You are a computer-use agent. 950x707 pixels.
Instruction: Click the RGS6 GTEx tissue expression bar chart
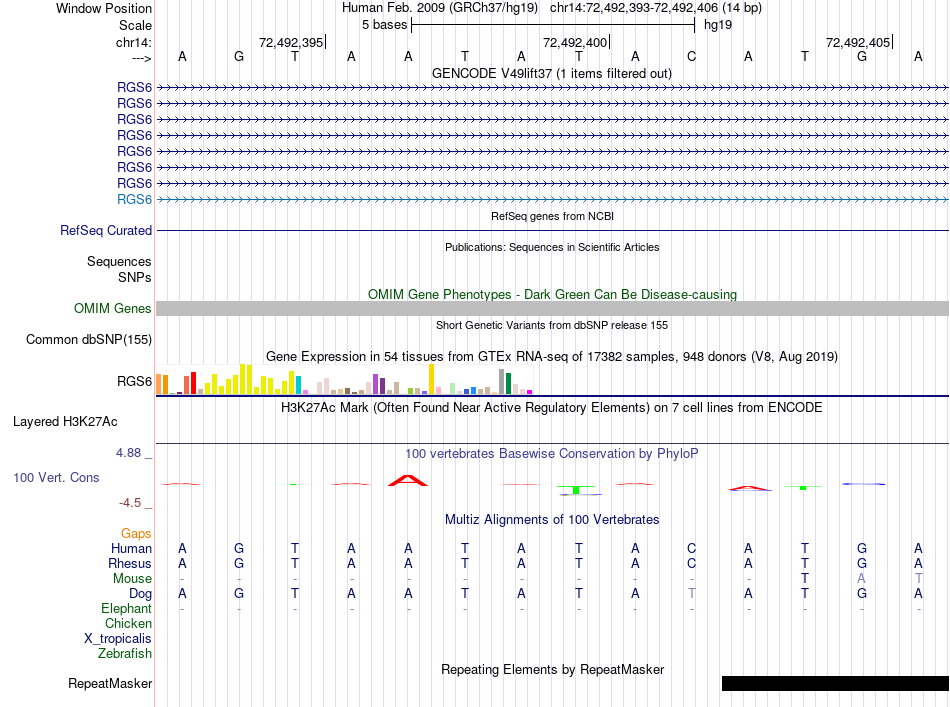point(344,379)
